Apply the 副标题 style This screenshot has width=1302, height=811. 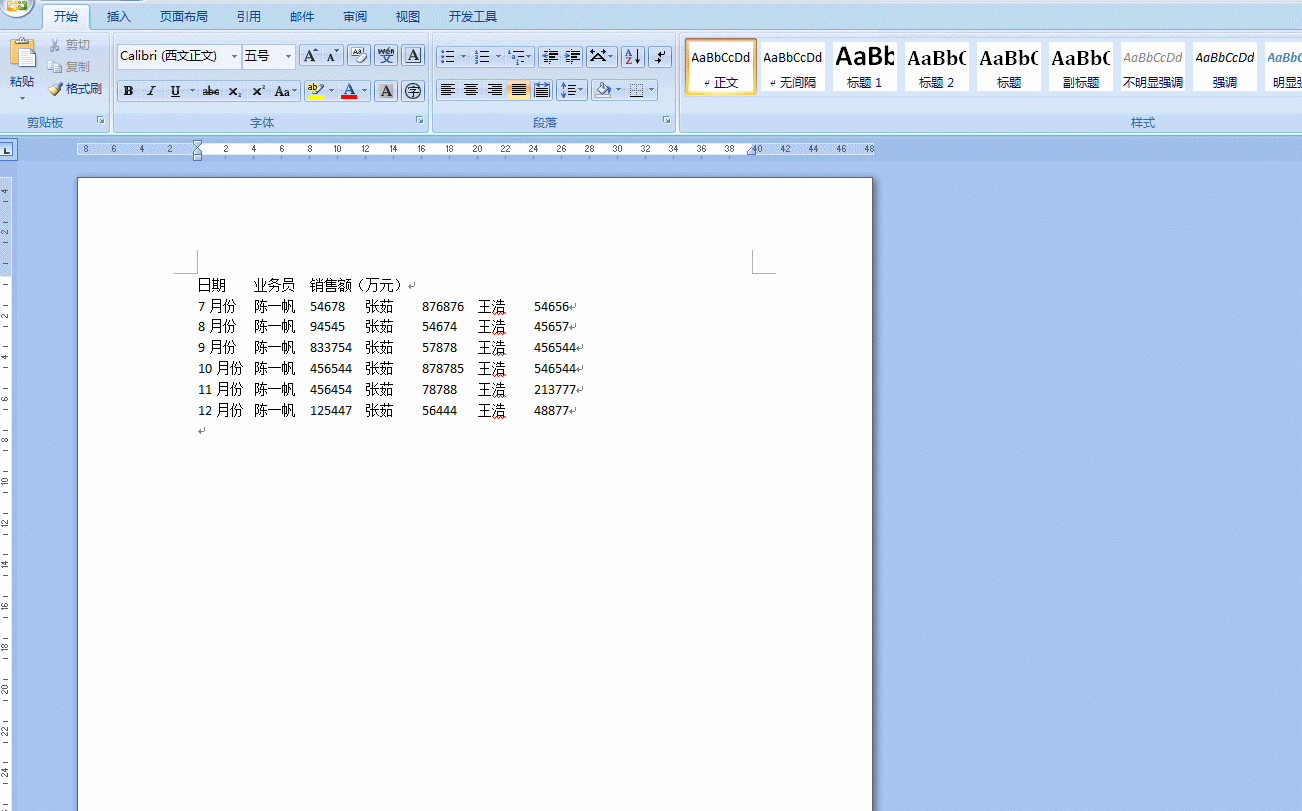click(x=1081, y=67)
